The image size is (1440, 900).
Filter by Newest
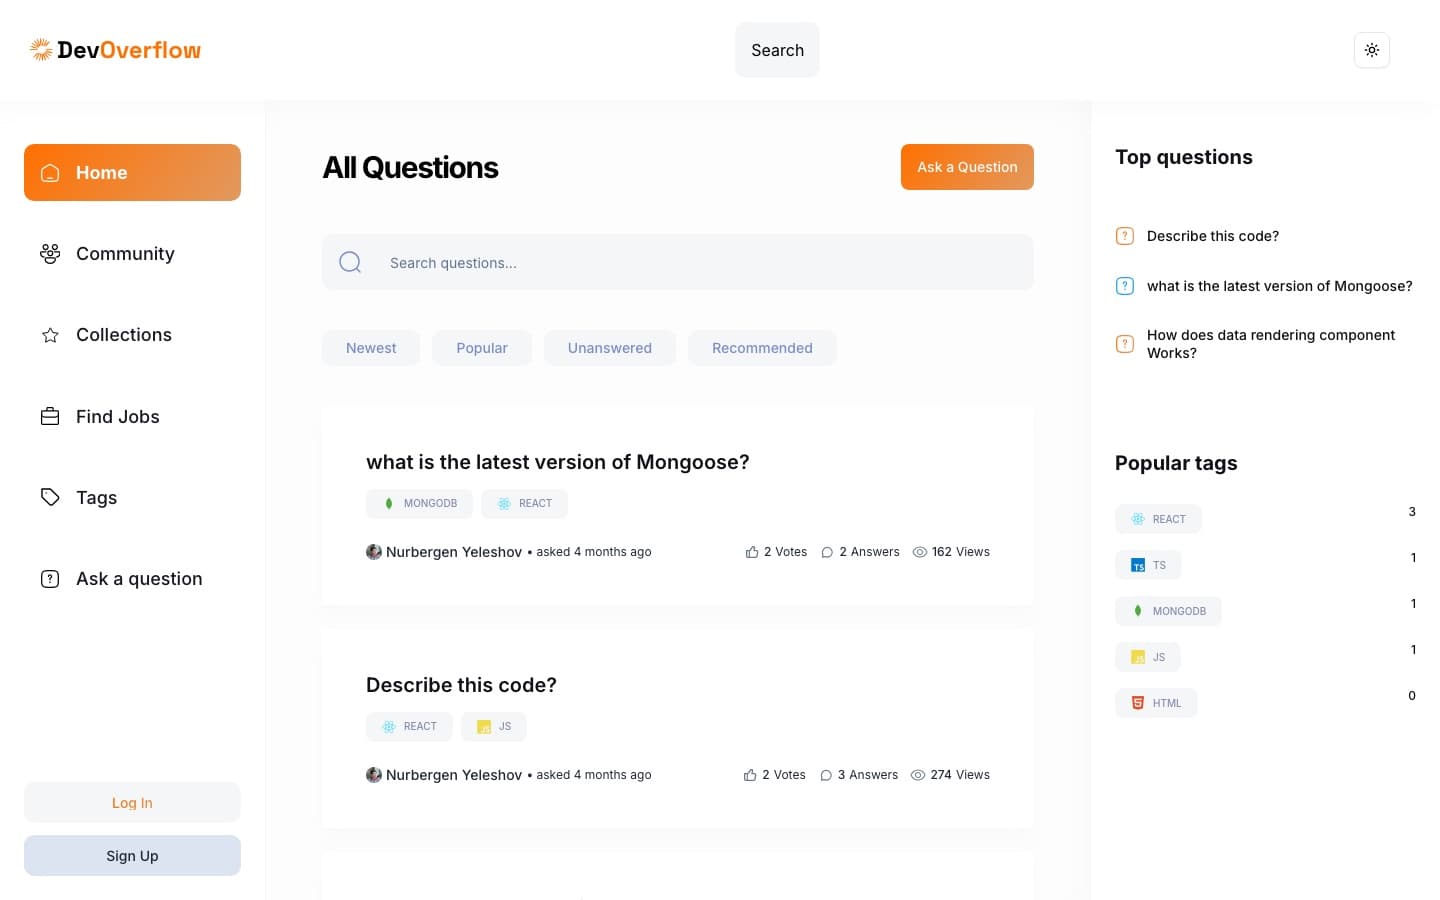[x=371, y=348]
